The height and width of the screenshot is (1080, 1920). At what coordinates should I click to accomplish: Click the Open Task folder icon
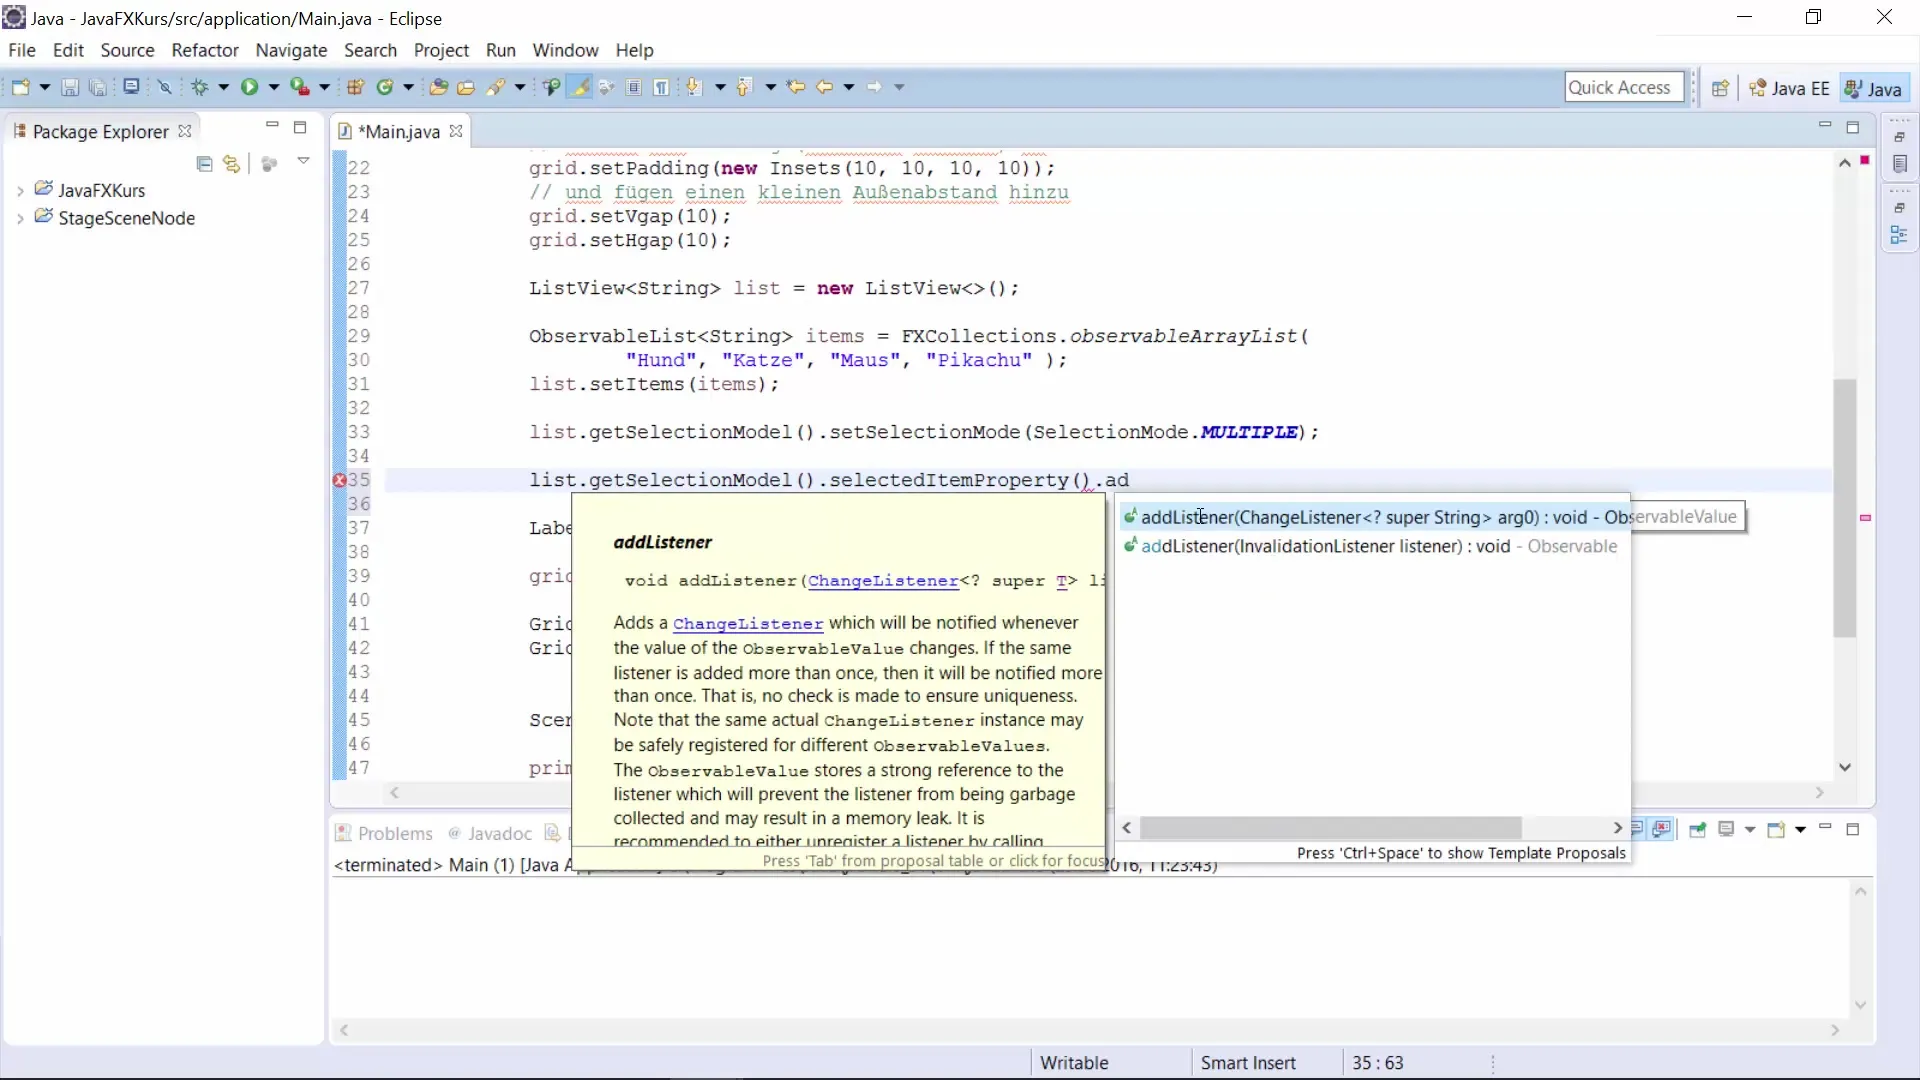click(x=466, y=87)
